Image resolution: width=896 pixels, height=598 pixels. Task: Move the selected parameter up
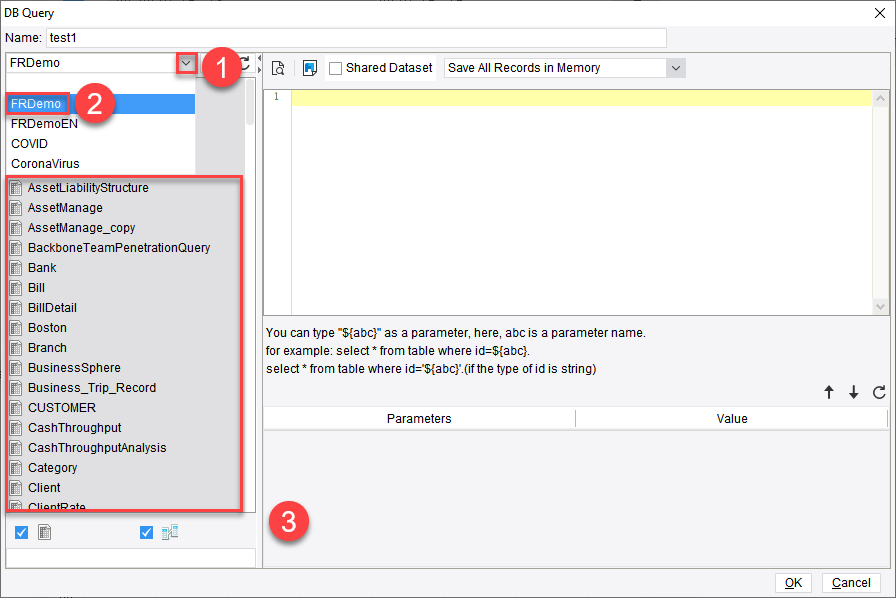(829, 392)
